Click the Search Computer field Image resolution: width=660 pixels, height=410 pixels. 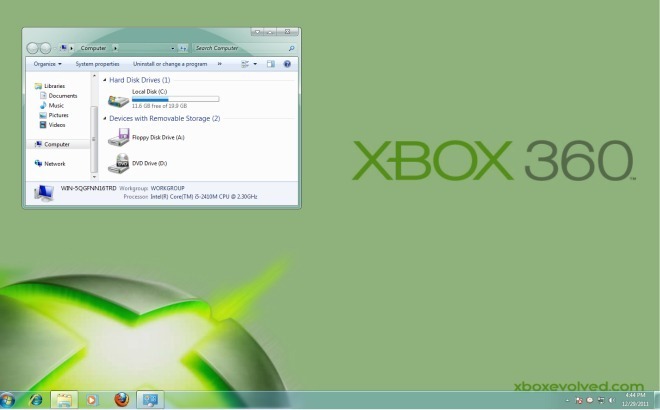point(241,48)
